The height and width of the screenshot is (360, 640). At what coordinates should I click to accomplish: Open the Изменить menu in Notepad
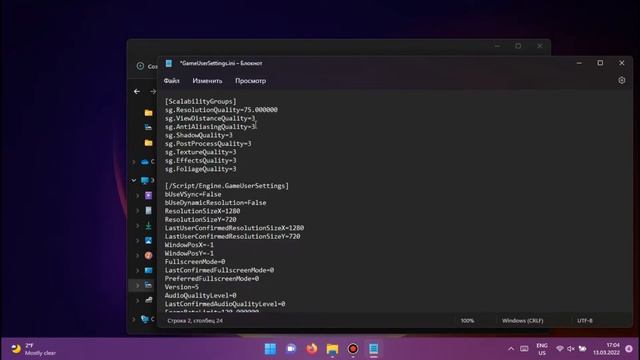point(207,81)
